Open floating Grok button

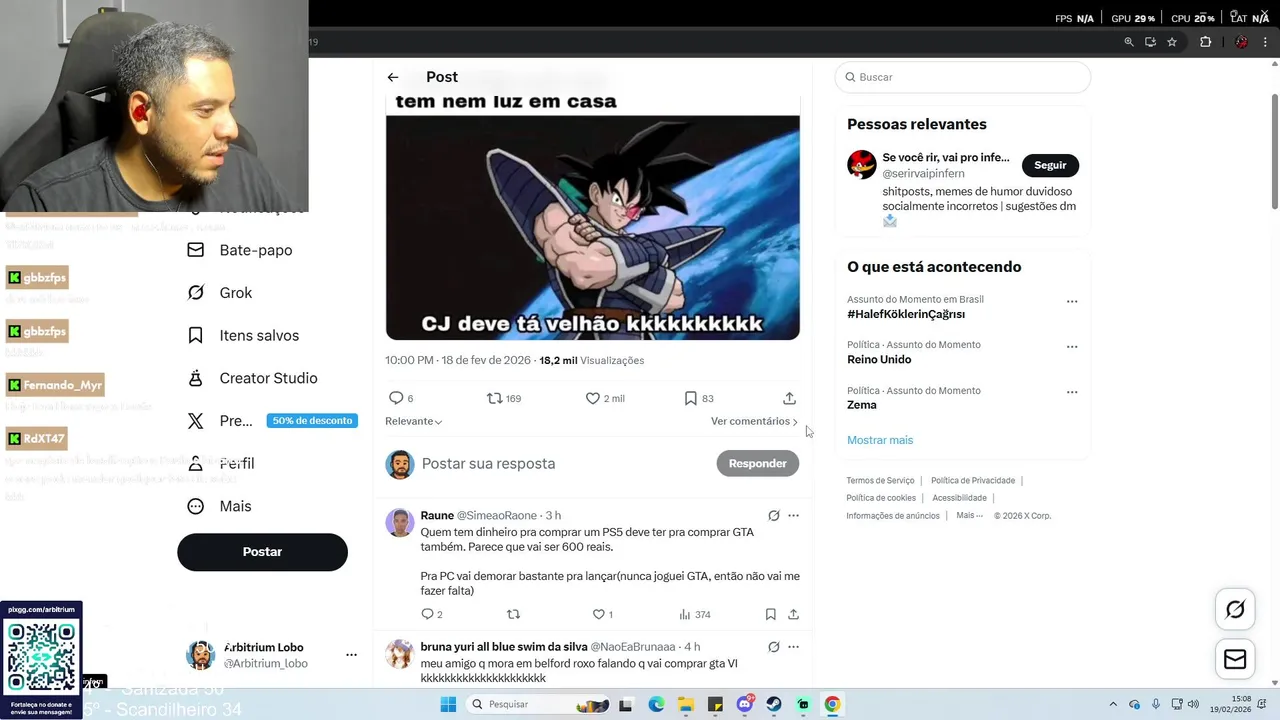pyautogui.click(x=1235, y=609)
